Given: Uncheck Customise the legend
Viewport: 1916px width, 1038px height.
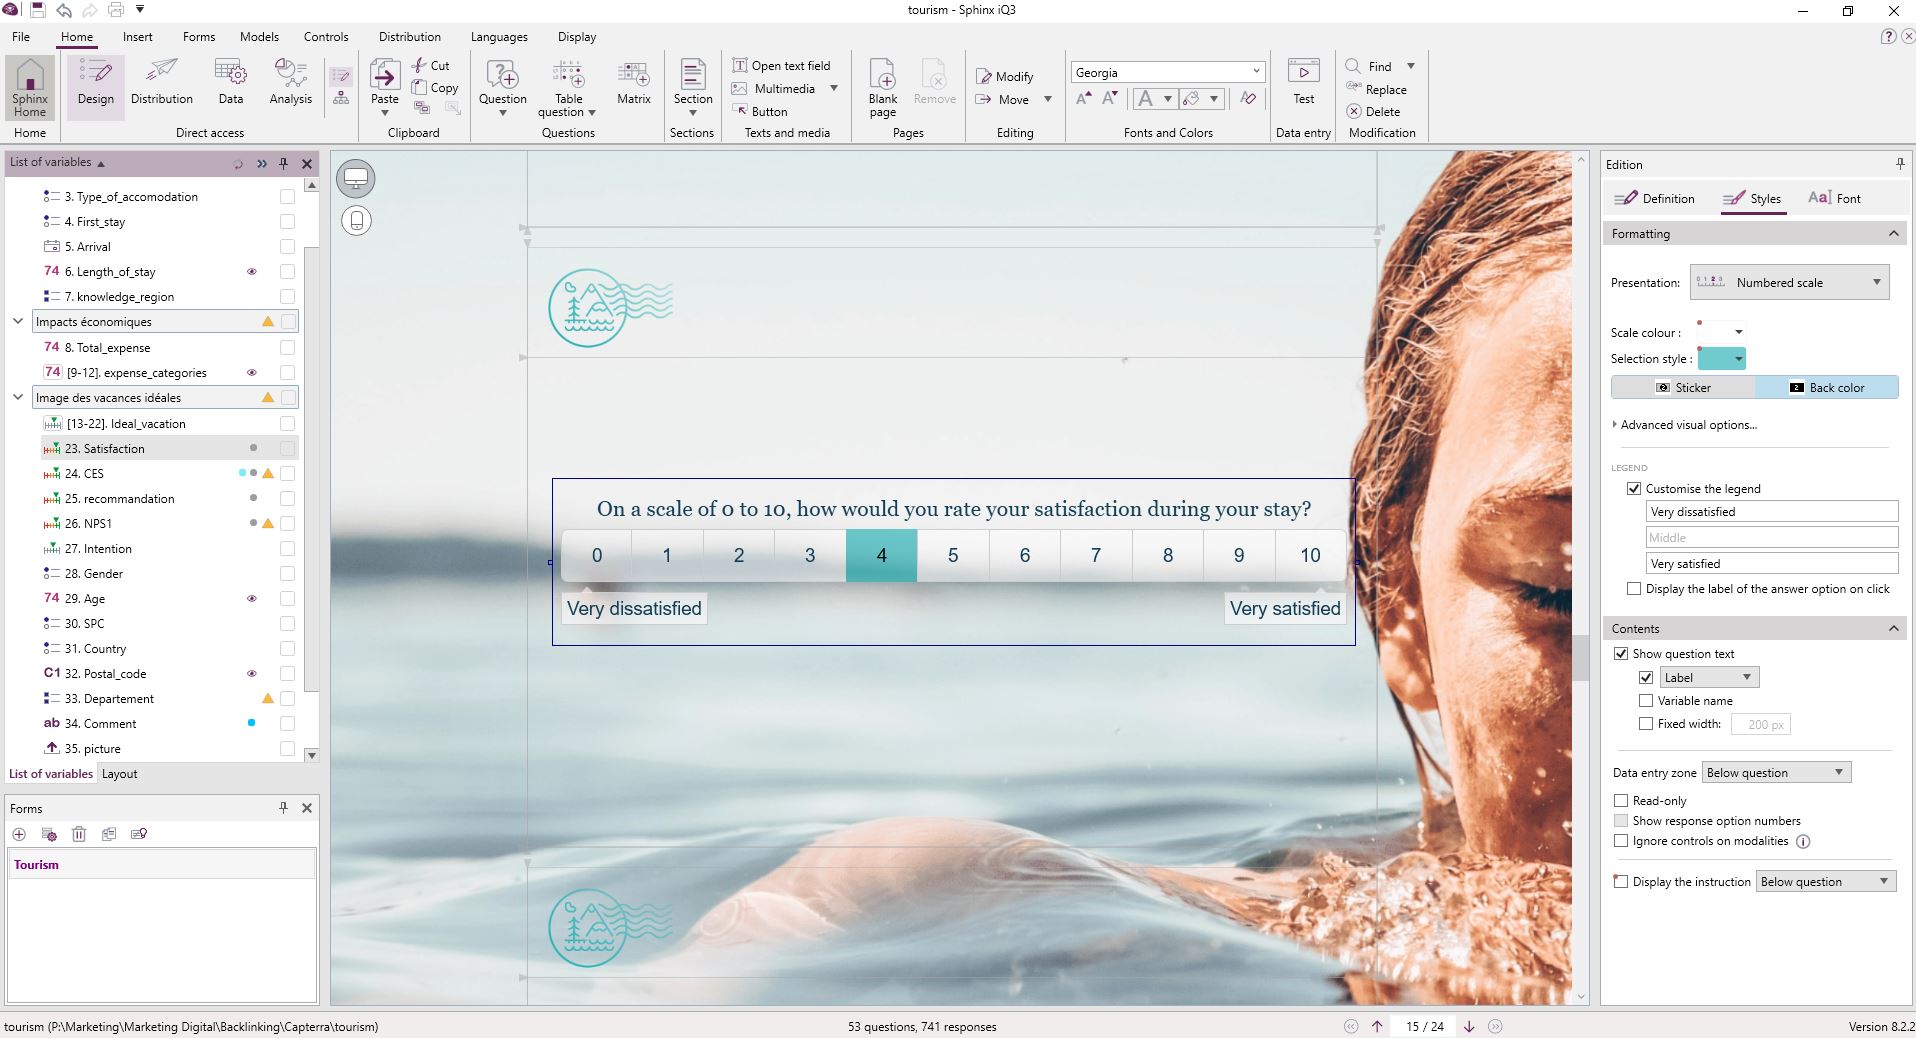Looking at the screenshot, I should pos(1635,488).
